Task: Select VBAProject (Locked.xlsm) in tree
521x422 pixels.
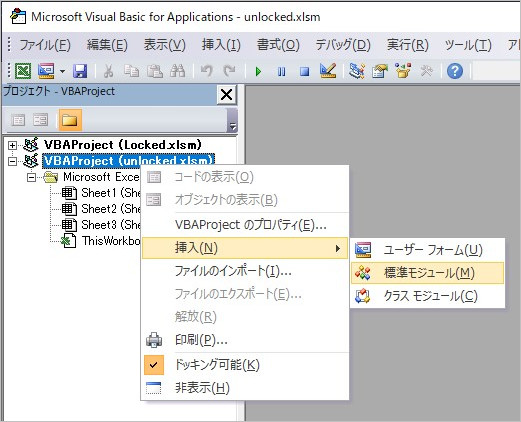Action: tap(123, 145)
